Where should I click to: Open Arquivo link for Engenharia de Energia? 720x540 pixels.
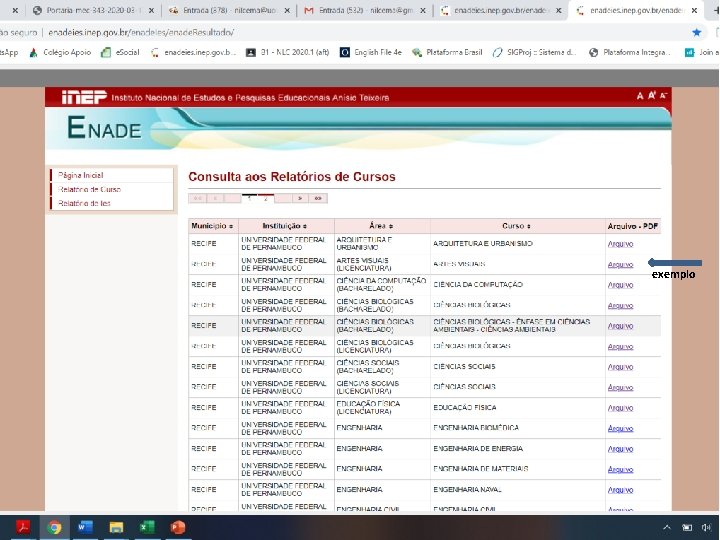[620, 449]
